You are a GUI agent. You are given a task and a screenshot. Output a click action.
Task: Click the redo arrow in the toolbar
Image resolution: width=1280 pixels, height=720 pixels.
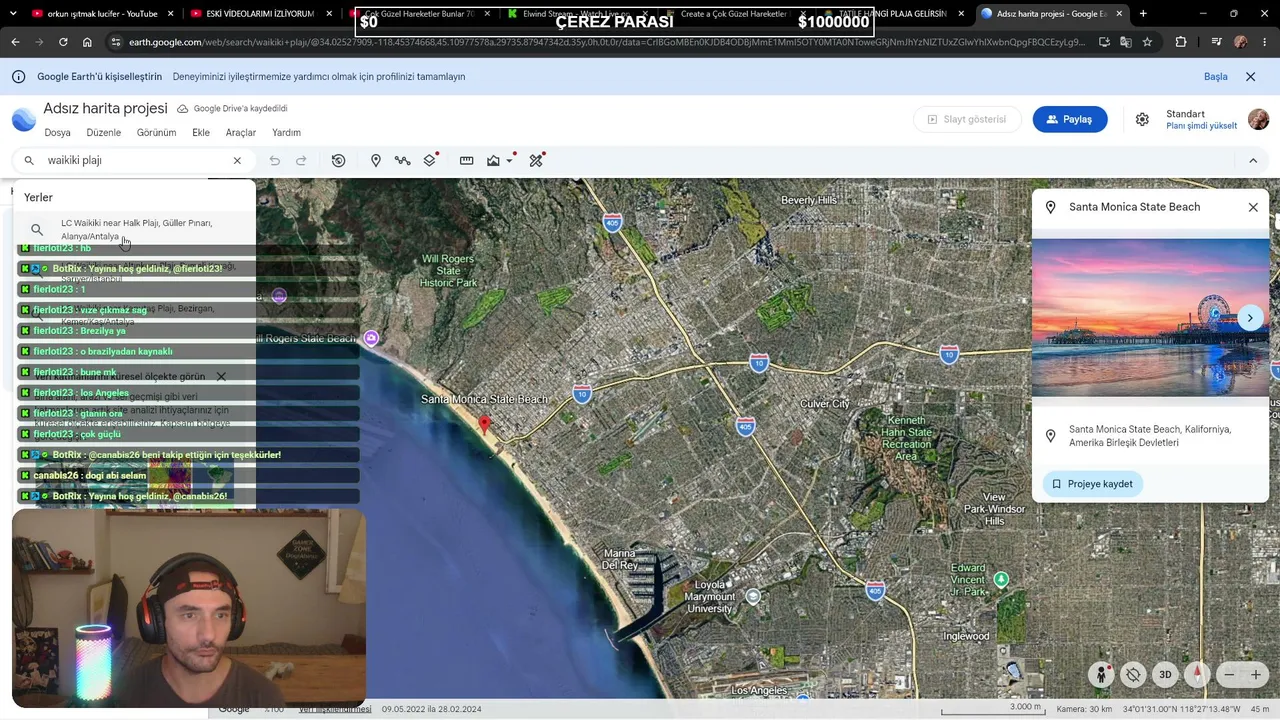(301, 160)
